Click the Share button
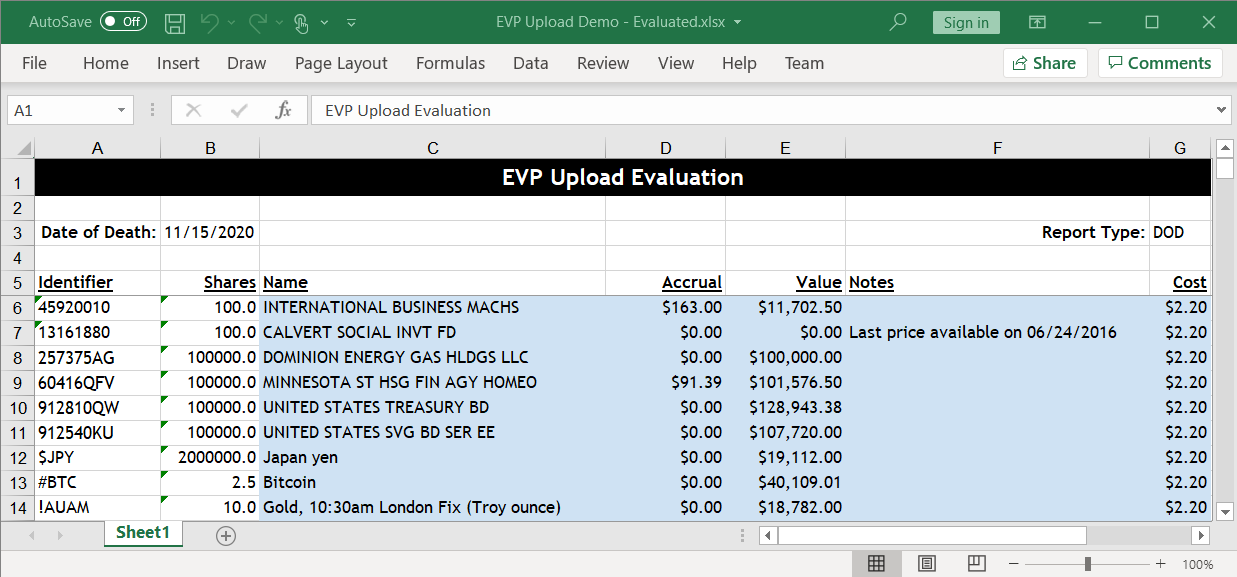1237x577 pixels. pos(1045,63)
